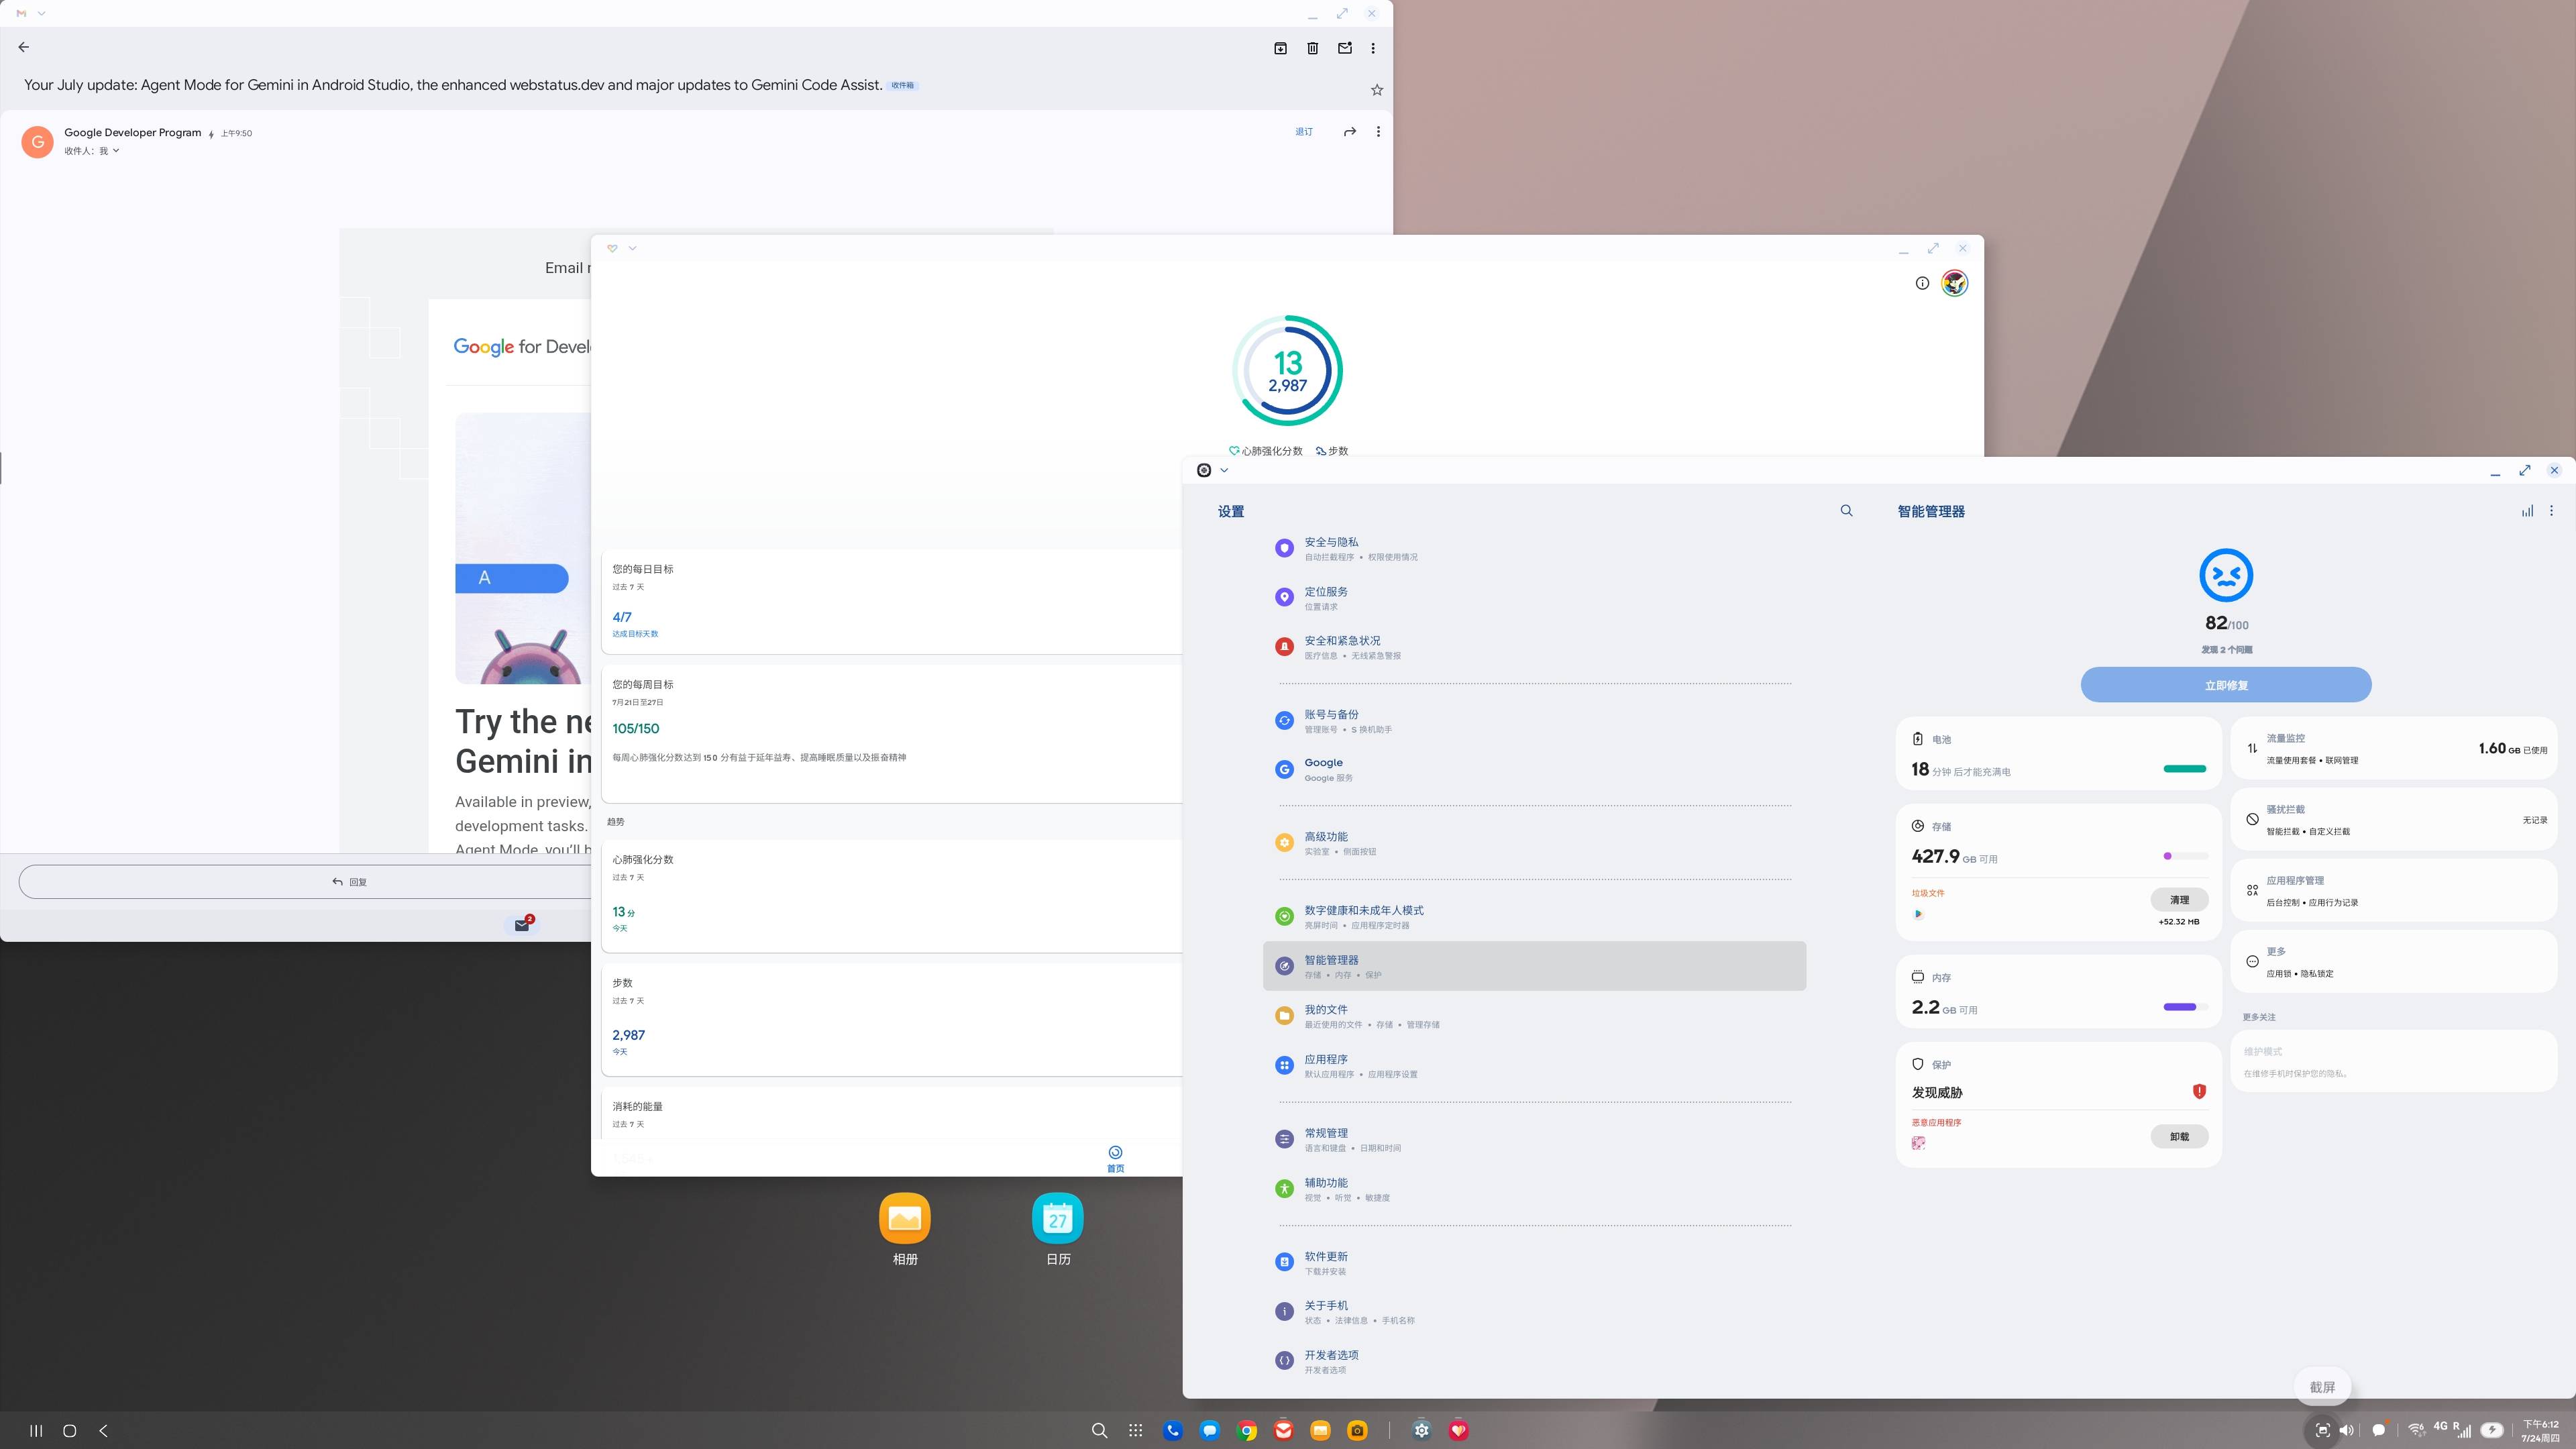Open the 电池 battery card
Image resolution: width=2576 pixels, height=1449 pixels.
[x=2058, y=754]
